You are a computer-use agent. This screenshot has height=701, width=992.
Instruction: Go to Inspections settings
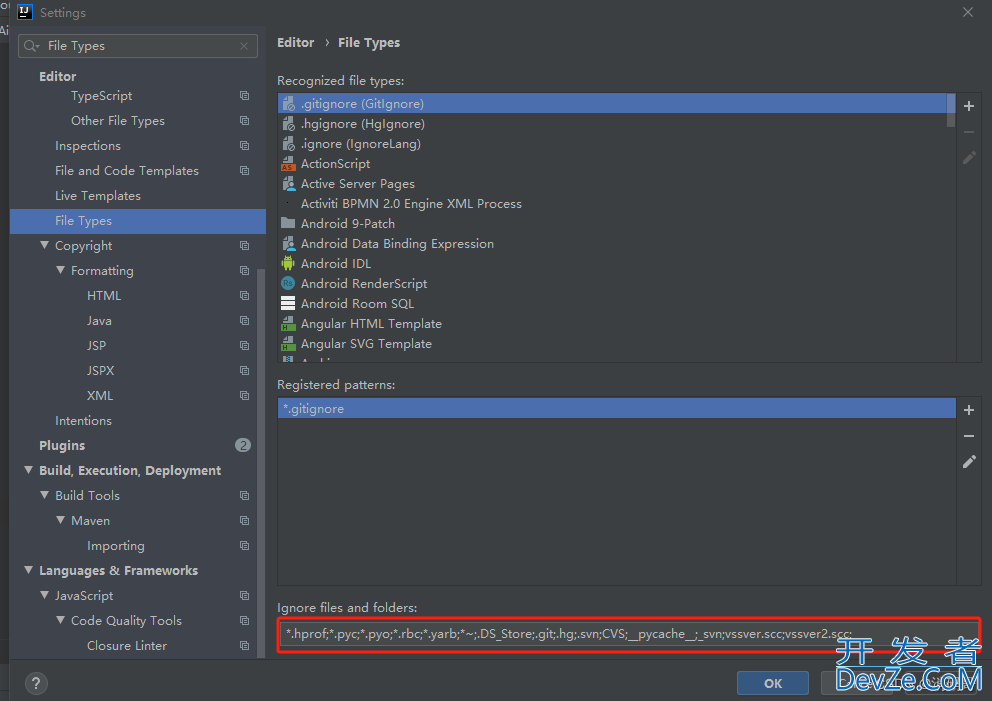tap(88, 146)
